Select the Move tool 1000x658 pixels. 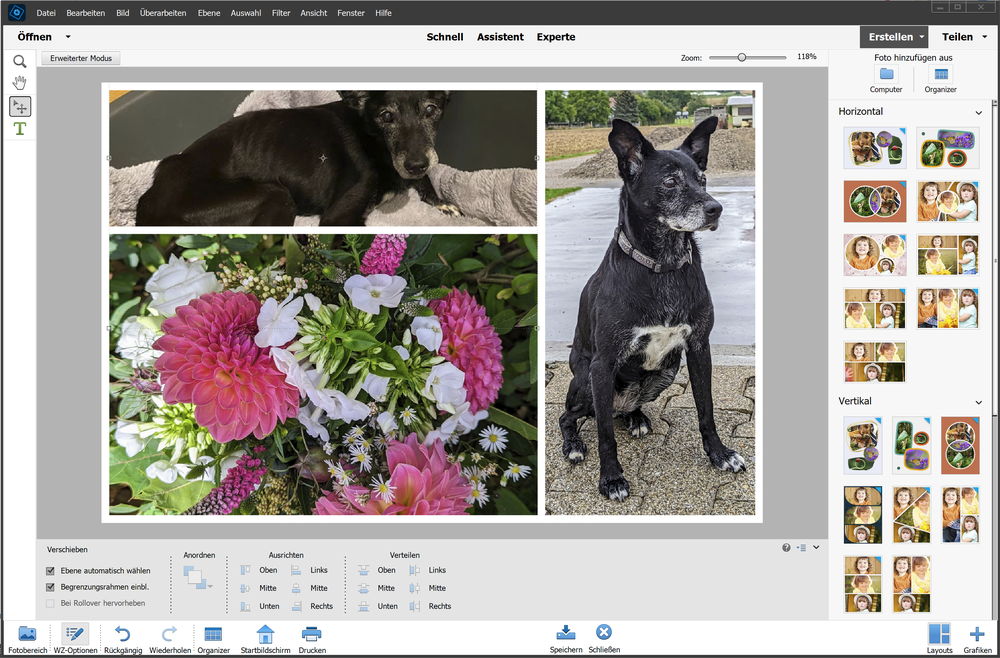click(x=19, y=105)
